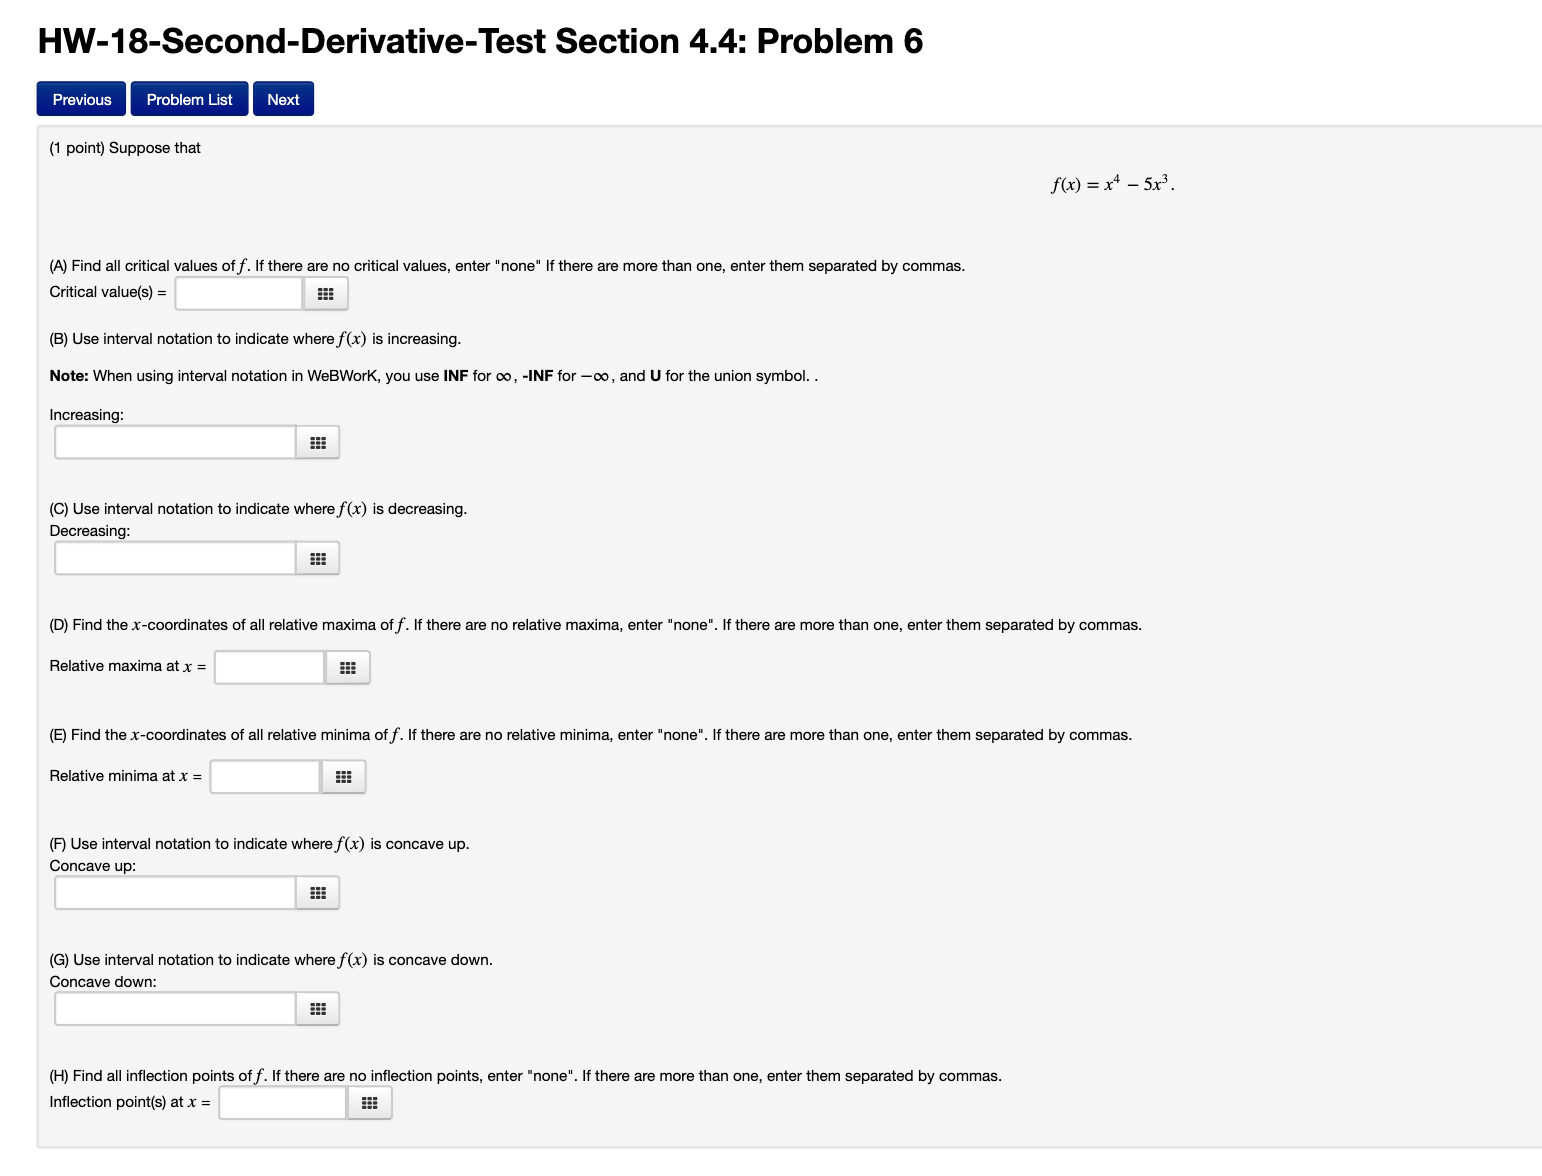The image size is (1542, 1176).
Task: Click the Decreasing interval answer box
Action: [x=175, y=557]
